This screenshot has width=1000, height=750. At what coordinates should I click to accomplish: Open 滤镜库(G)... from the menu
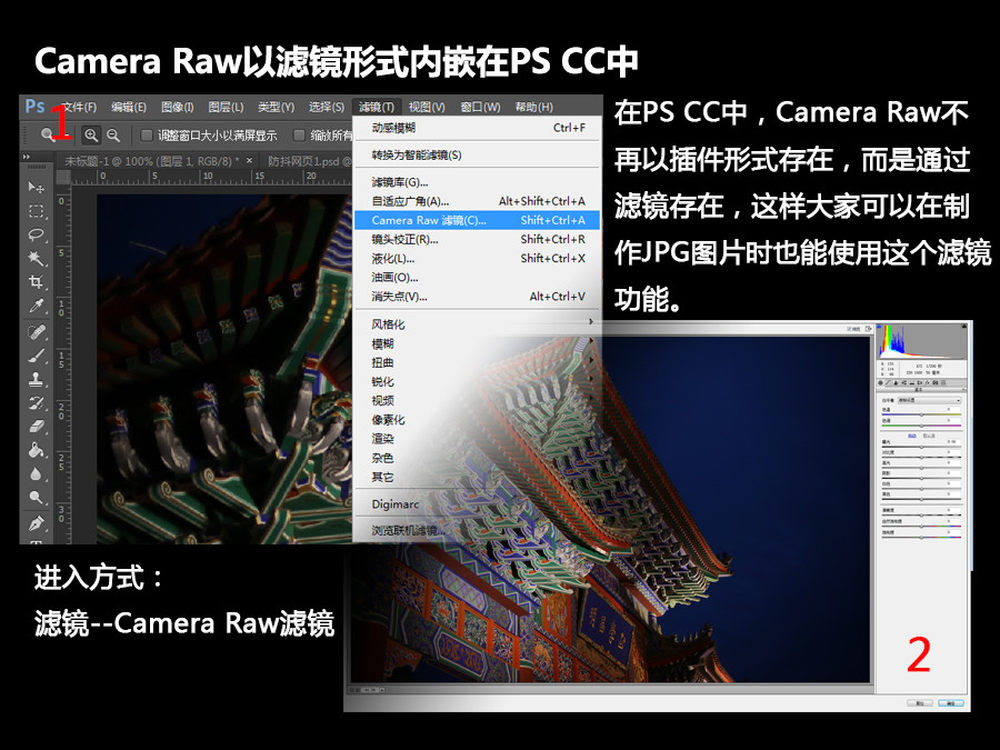pyautogui.click(x=476, y=182)
